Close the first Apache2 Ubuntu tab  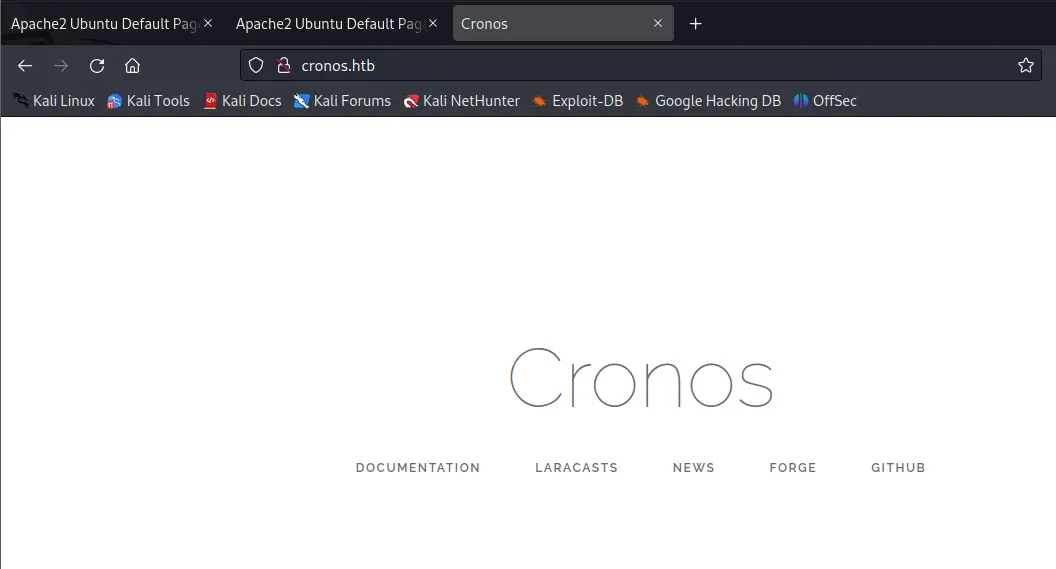point(208,23)
